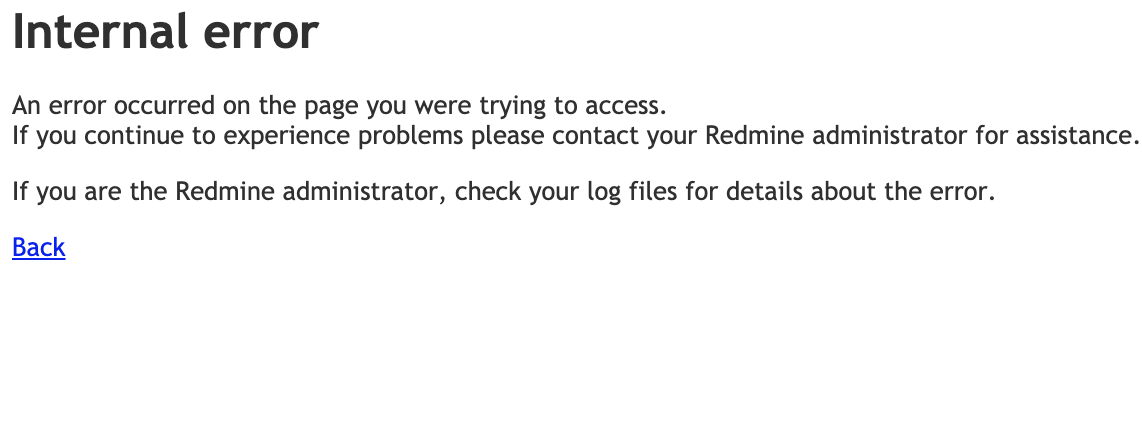Click the line starting "If you continue to experience"
The width and height of the screenshot is (1142, 434).
pyautogui.click(x=575, y=135)
